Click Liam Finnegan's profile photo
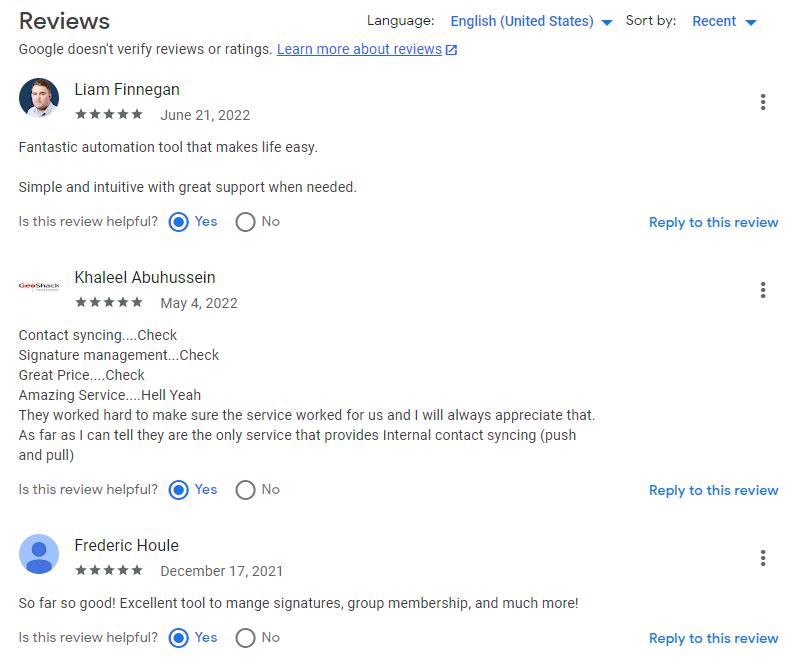 tap(39, 98)
